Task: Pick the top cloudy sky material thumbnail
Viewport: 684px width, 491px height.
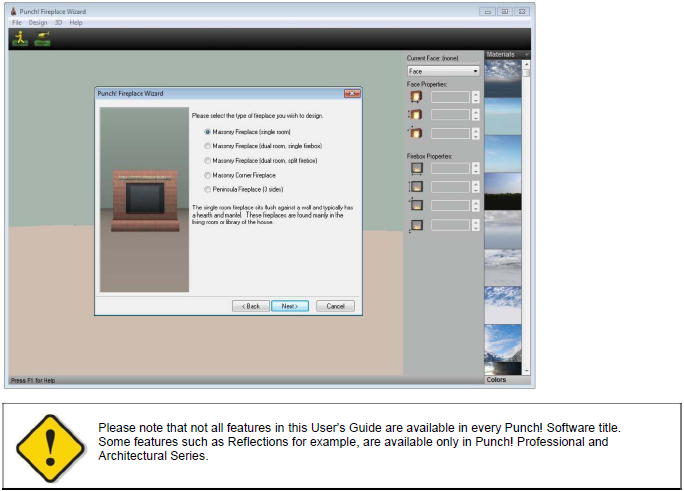Action: point(503,78)
